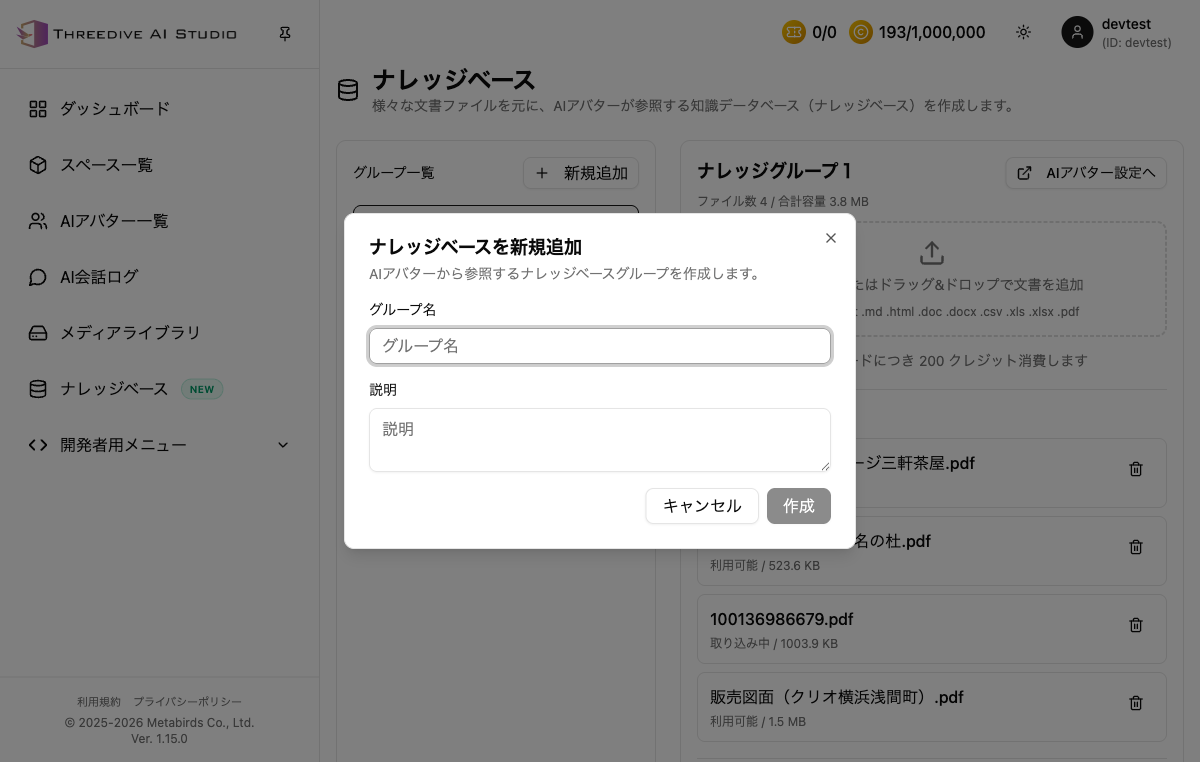The width and height of the screenshot is (1200, 762).
Task: Focus the 説明 textarea
Action: [600, 440]
